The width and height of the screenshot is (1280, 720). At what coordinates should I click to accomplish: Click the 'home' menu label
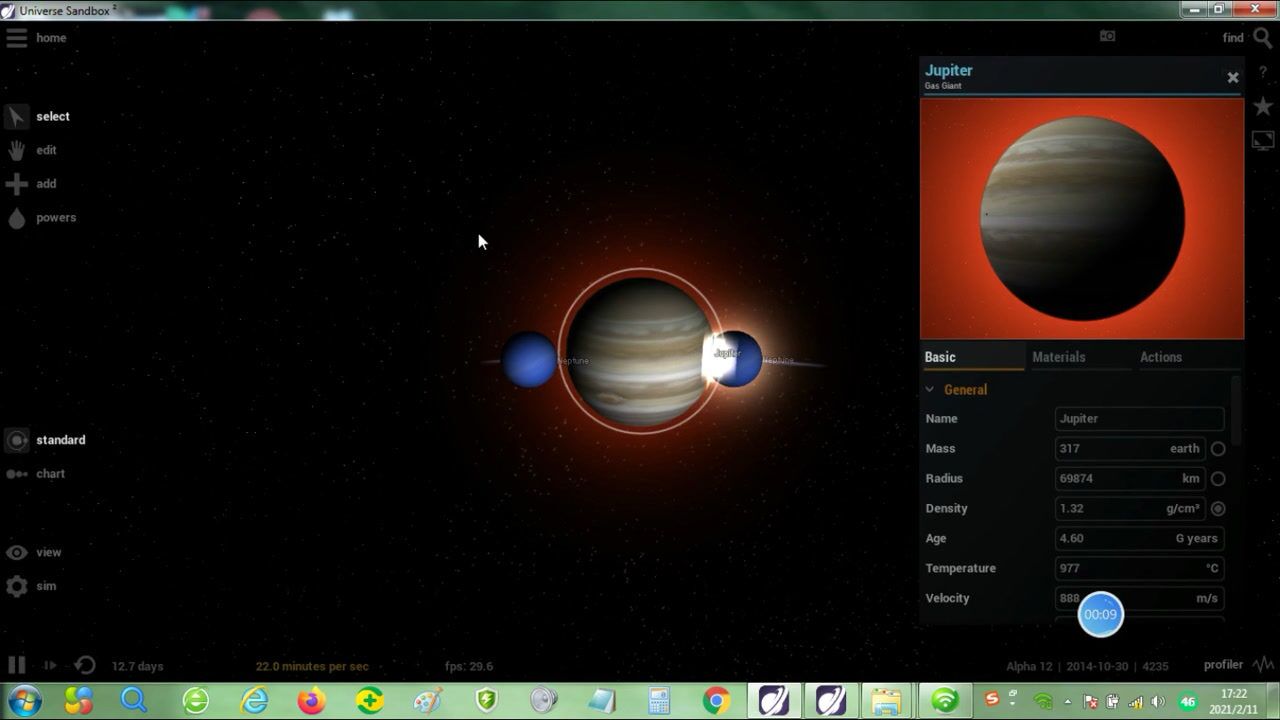click(51, 38)
